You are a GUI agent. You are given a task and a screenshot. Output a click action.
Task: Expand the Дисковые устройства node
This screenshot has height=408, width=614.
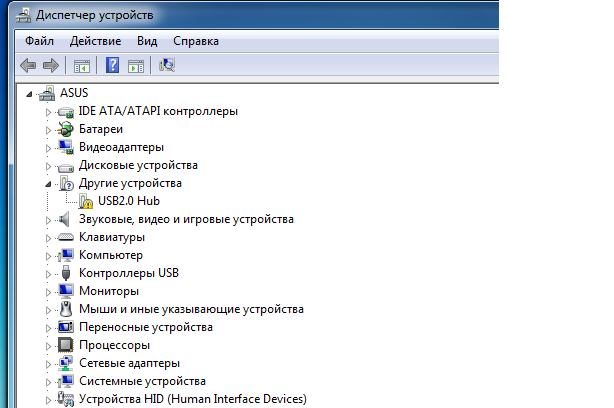pyautogui.click(x=48, y=166)
